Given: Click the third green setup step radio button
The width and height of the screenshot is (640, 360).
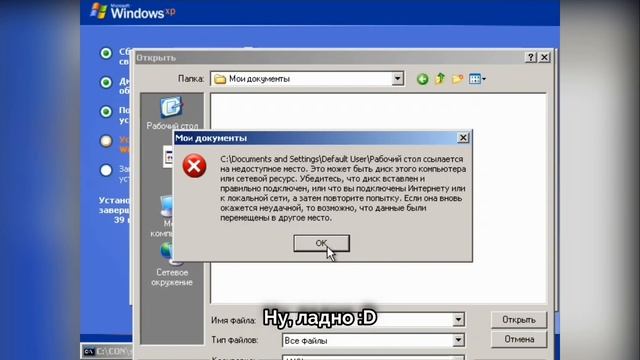Looking at the screenshot, I should (106, 111).
